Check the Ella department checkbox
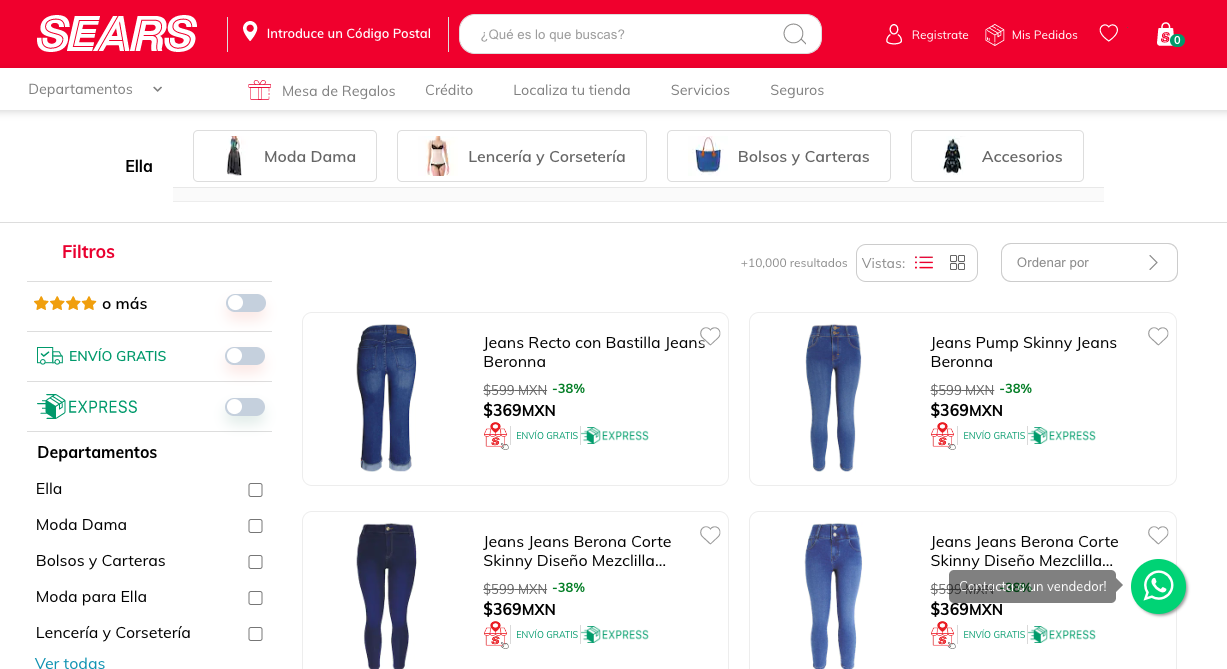This screenshot has width=1227, height=669. click(255, 490)
